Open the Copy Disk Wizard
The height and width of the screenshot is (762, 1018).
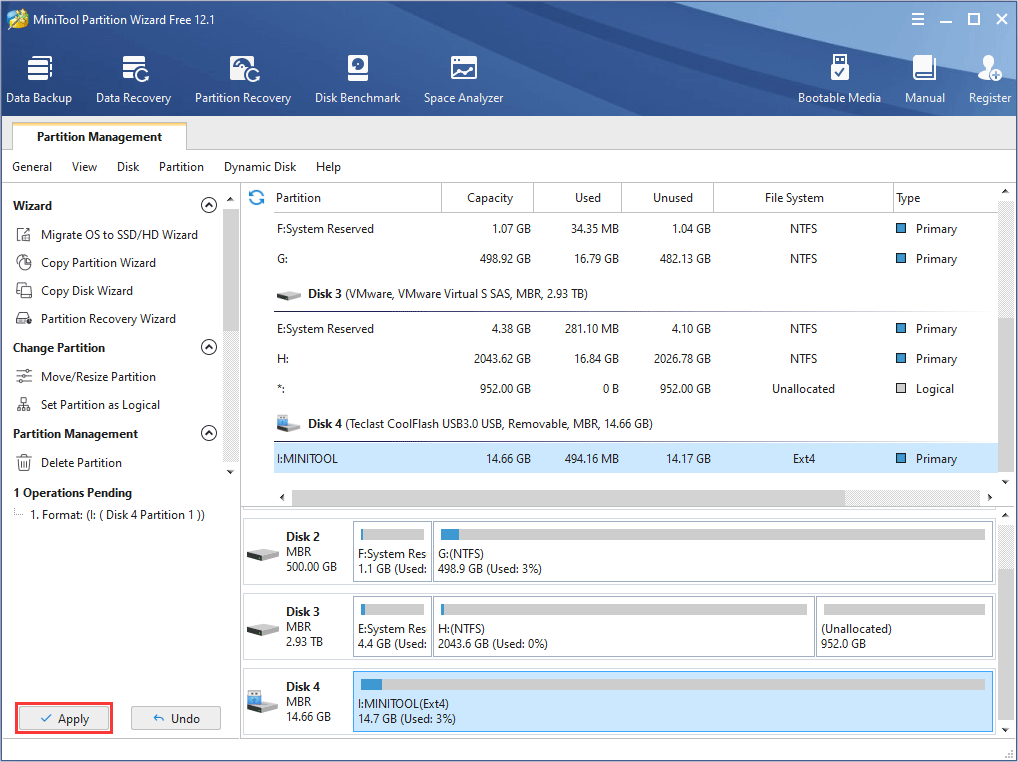point(89,290)
